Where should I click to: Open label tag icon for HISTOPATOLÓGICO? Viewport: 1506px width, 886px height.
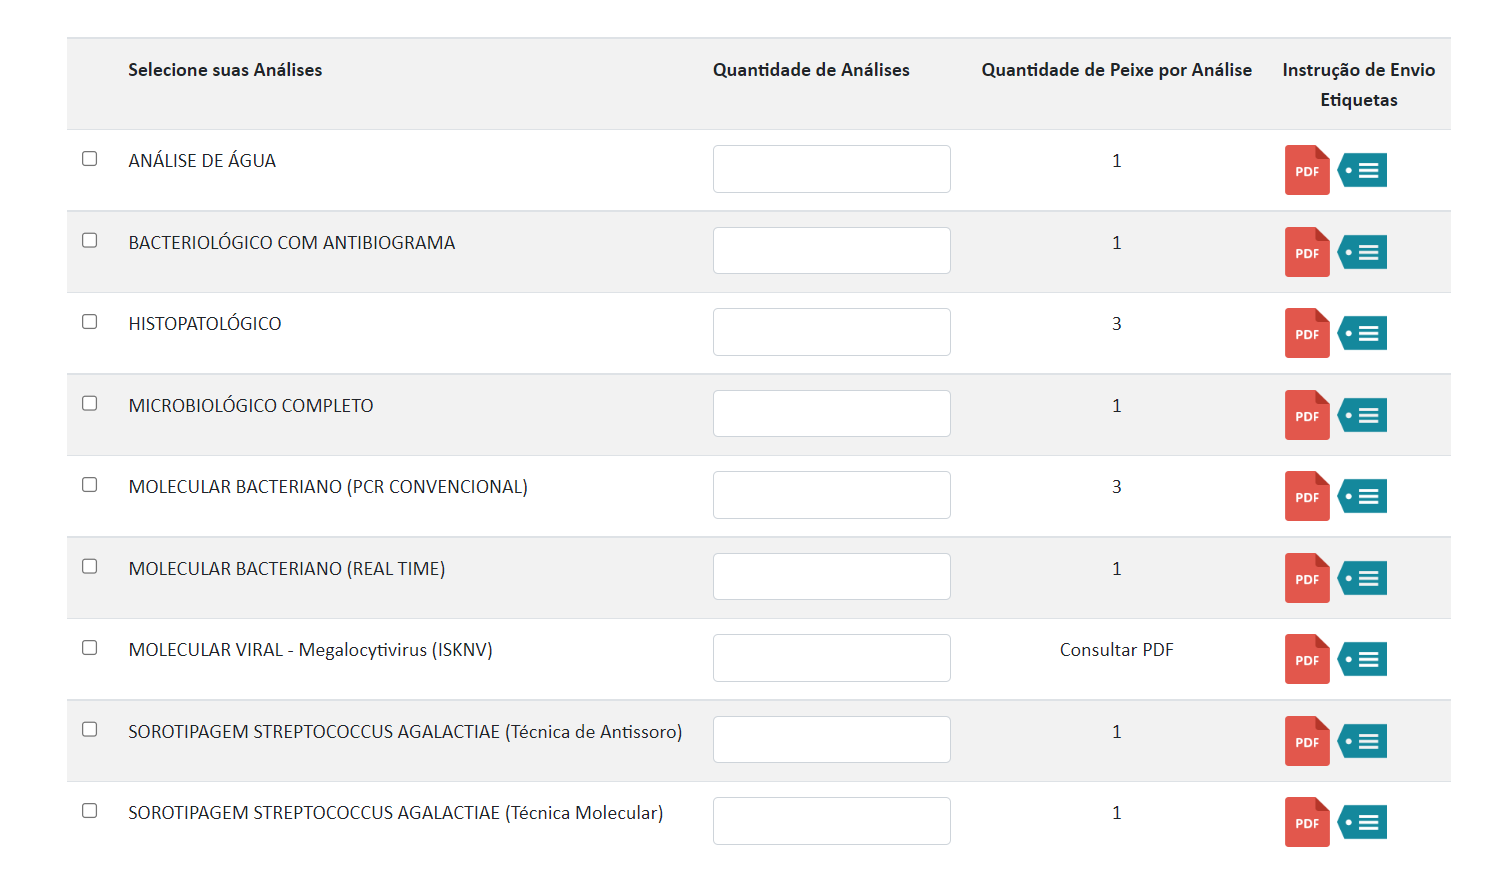click(1362, 333)
